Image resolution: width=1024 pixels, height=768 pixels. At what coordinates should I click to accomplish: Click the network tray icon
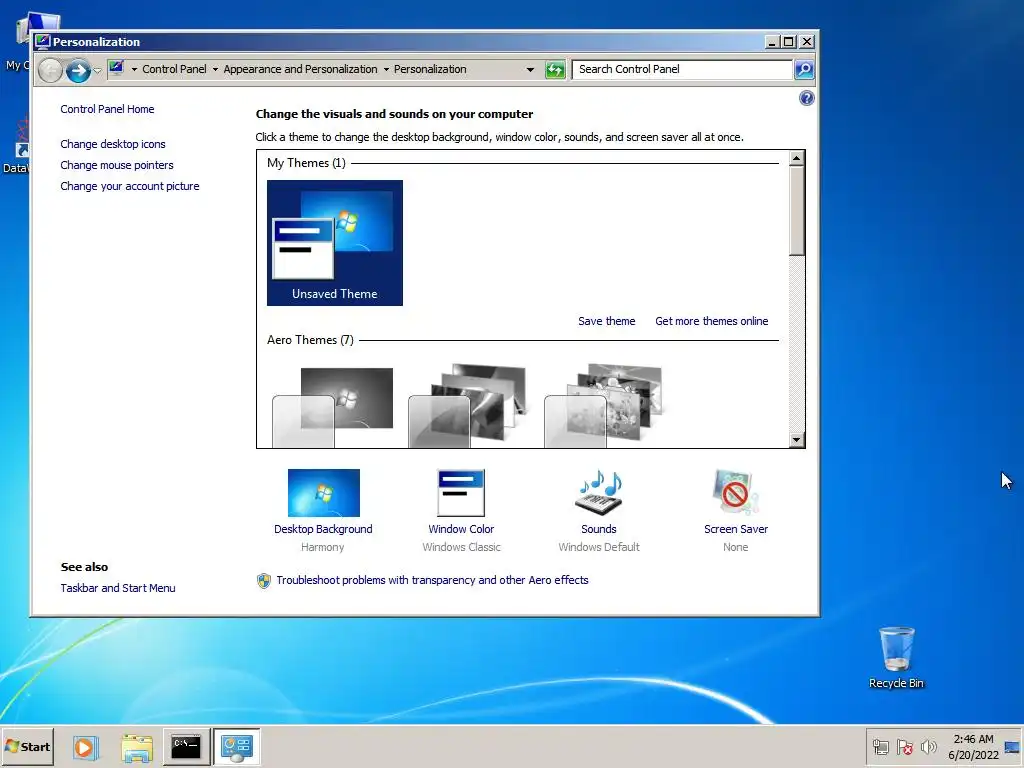881,747
